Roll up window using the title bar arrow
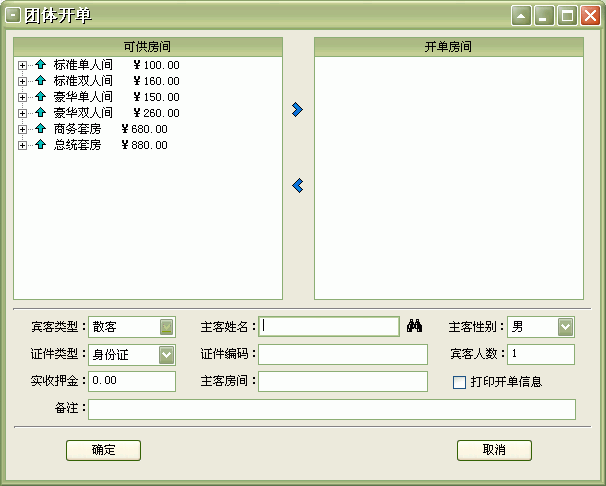 (521, 15)
